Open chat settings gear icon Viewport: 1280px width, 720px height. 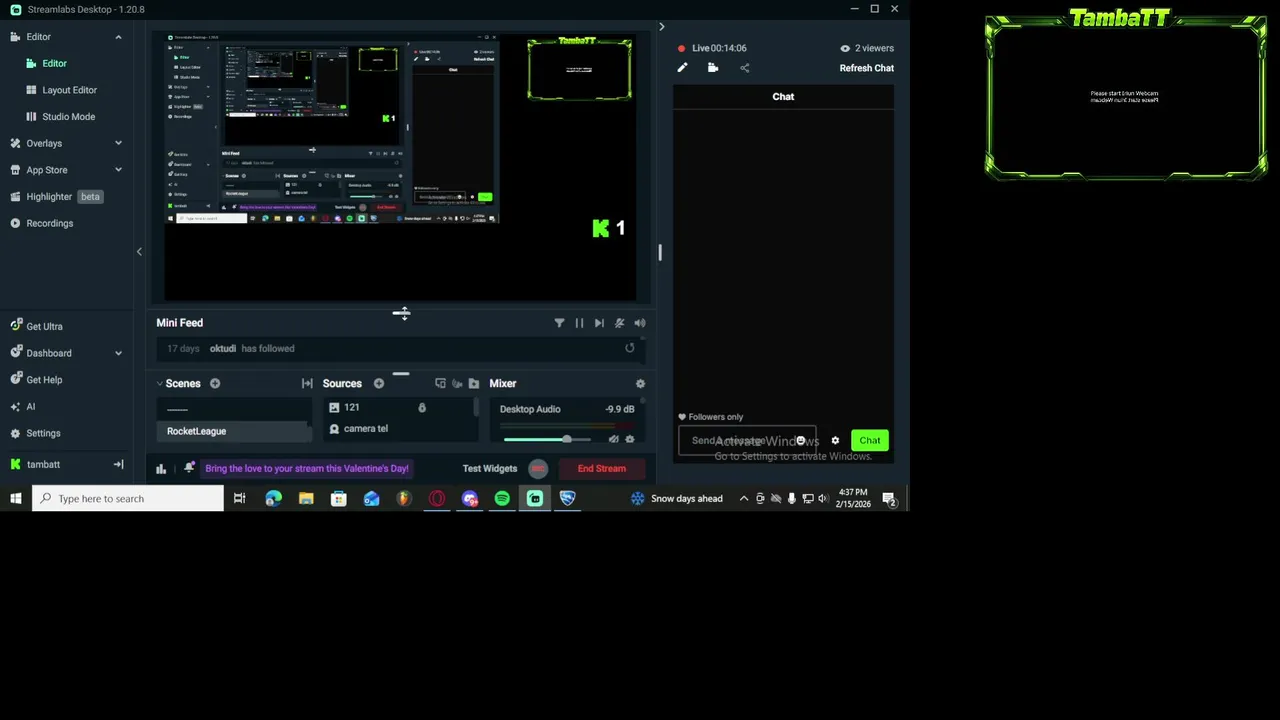coord(835,441)
